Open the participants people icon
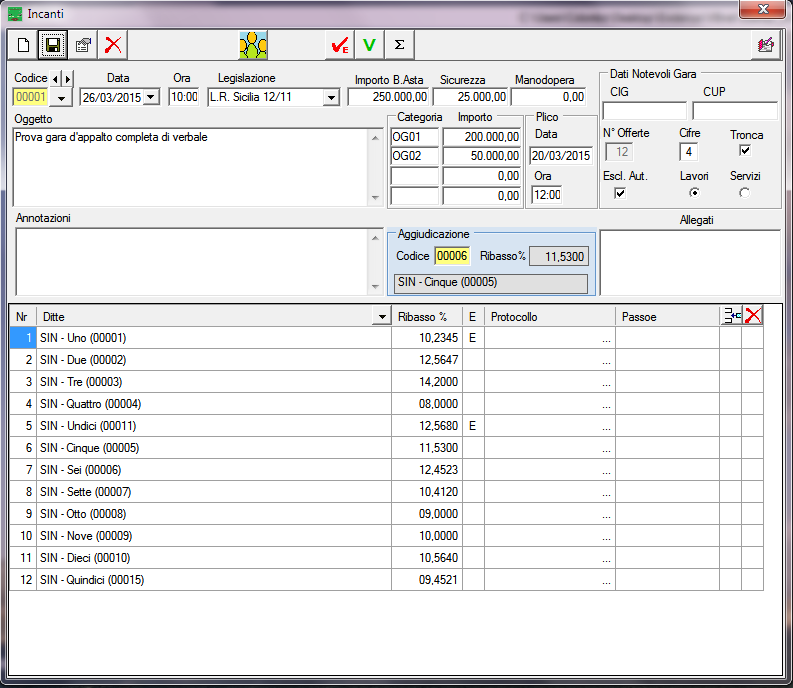This screenshot has height=688, width=793. [253, 45]
